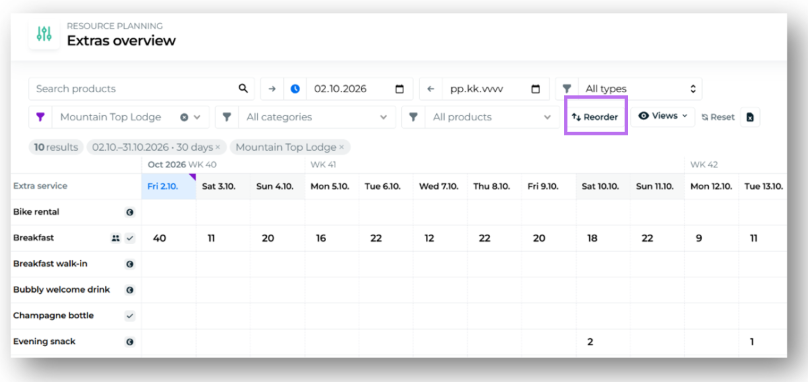
Task: Open the All categories dropdown
Action: [x=317, y=117]
